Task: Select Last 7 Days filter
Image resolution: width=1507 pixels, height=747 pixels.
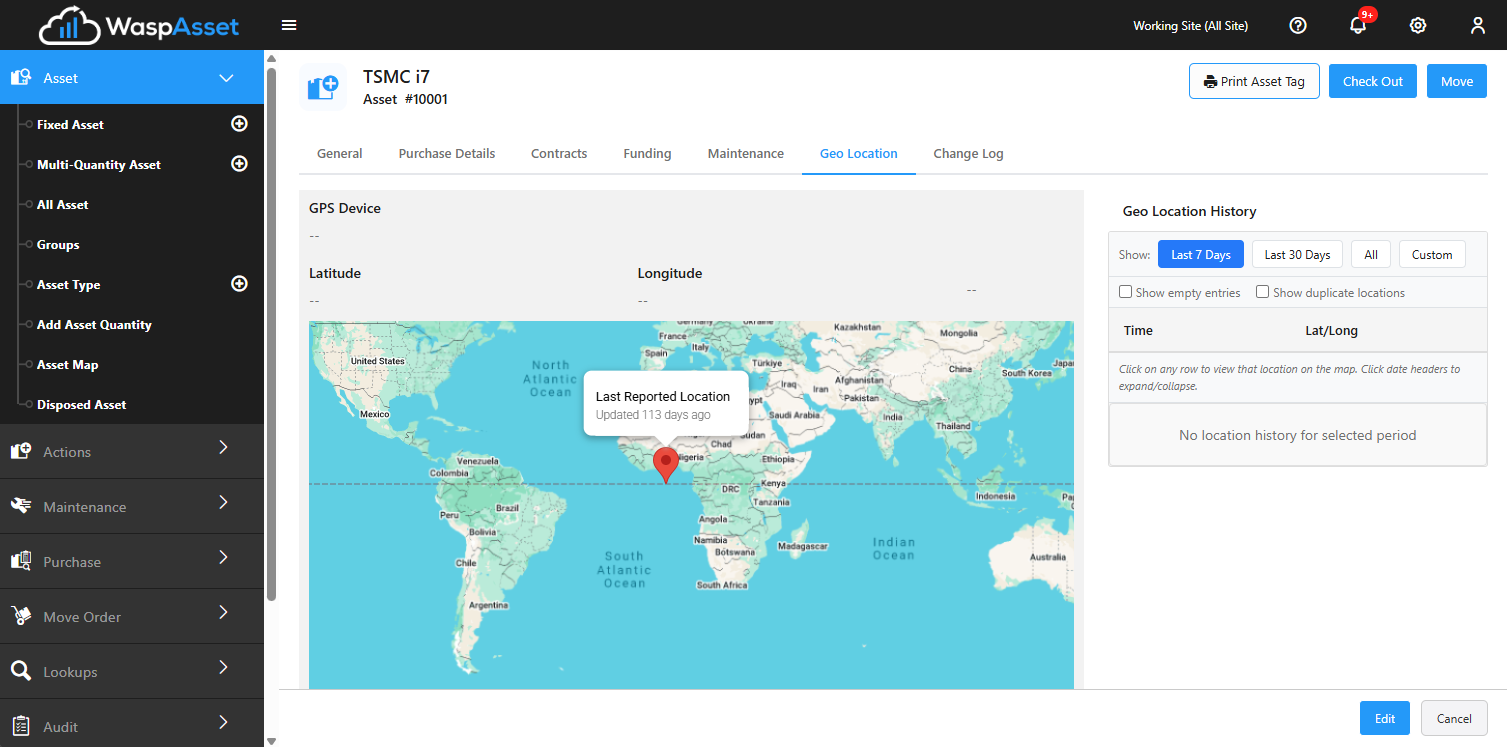Action: (x=1201, y=254)
